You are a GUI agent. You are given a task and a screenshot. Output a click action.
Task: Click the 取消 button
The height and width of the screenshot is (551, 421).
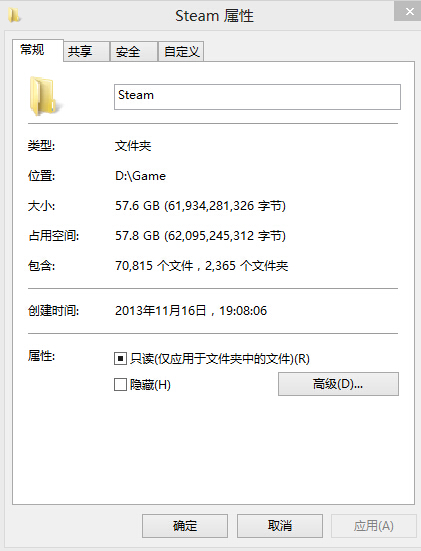(280, 526)
